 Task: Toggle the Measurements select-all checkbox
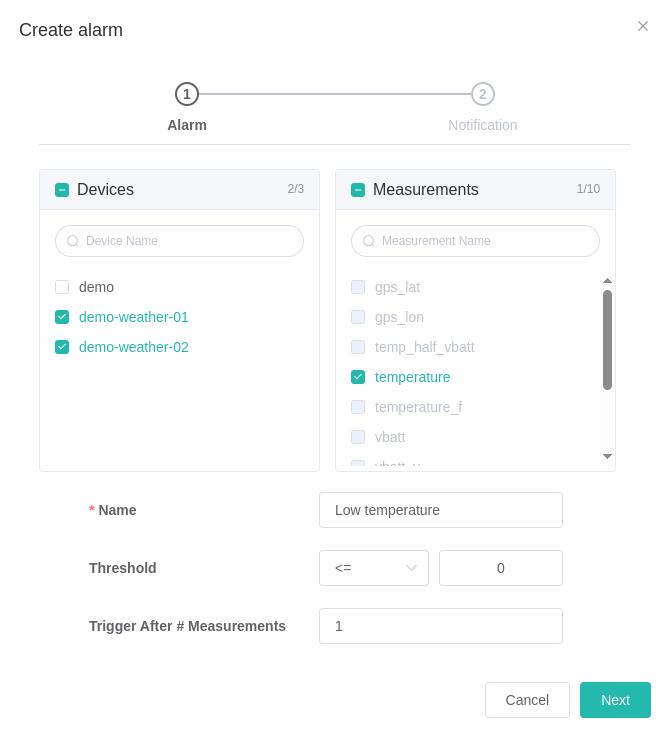pyautogui.click(x=358, y=190)
